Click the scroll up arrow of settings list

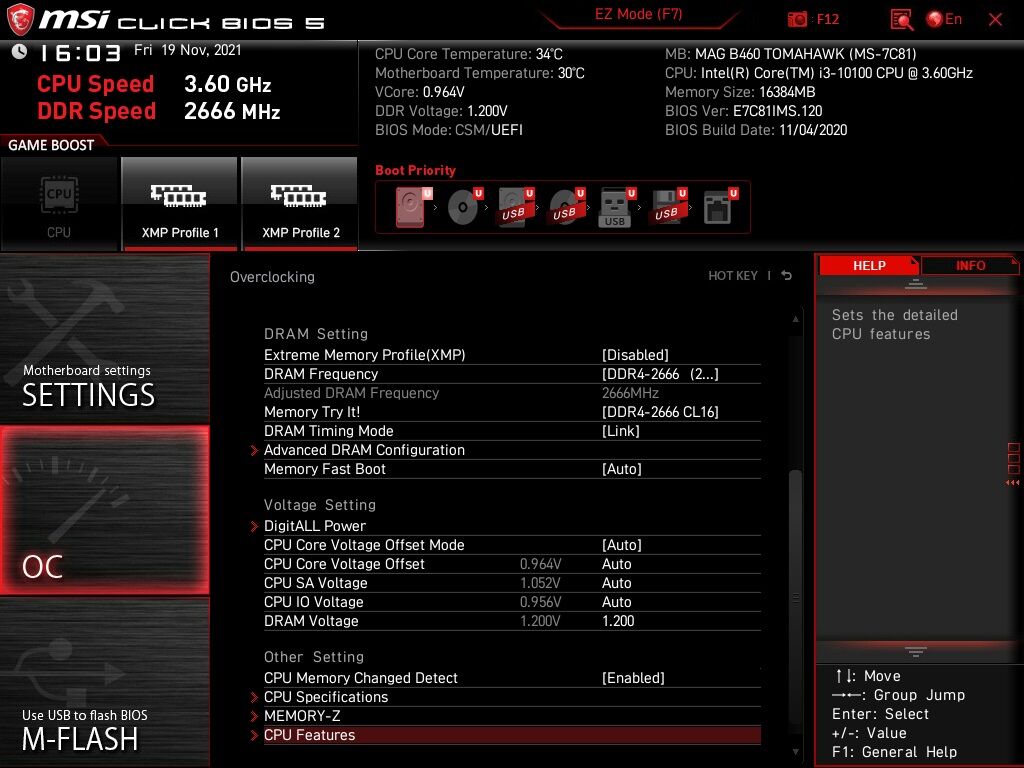(795, 319)
